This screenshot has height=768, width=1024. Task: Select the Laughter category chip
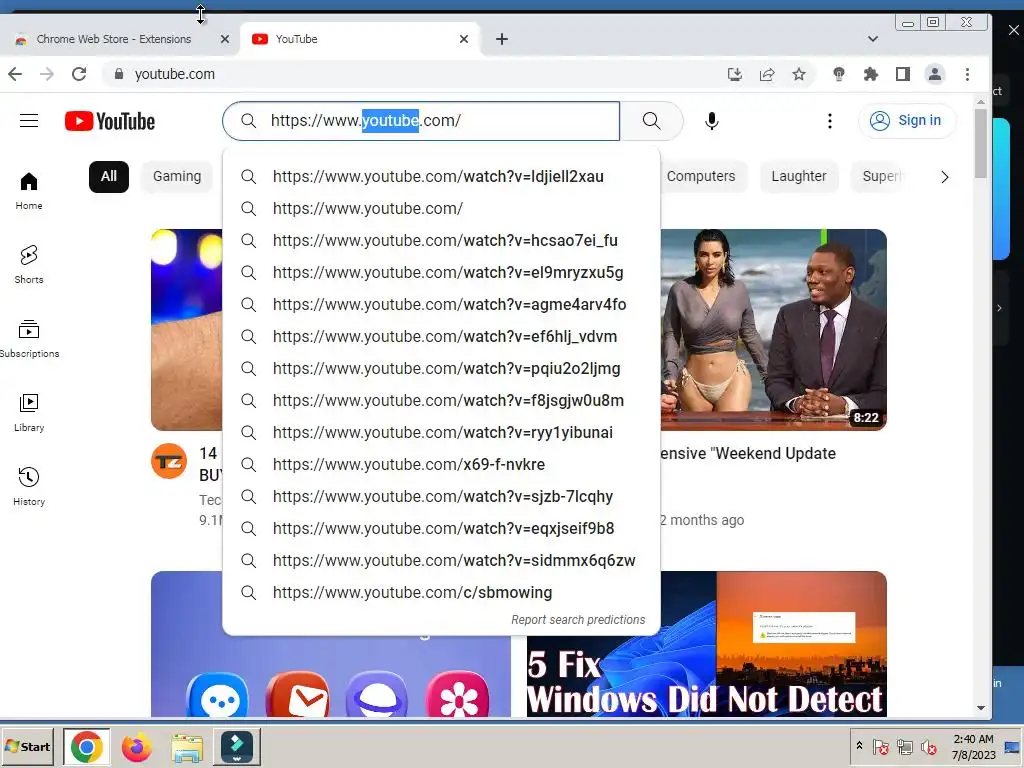799,177
